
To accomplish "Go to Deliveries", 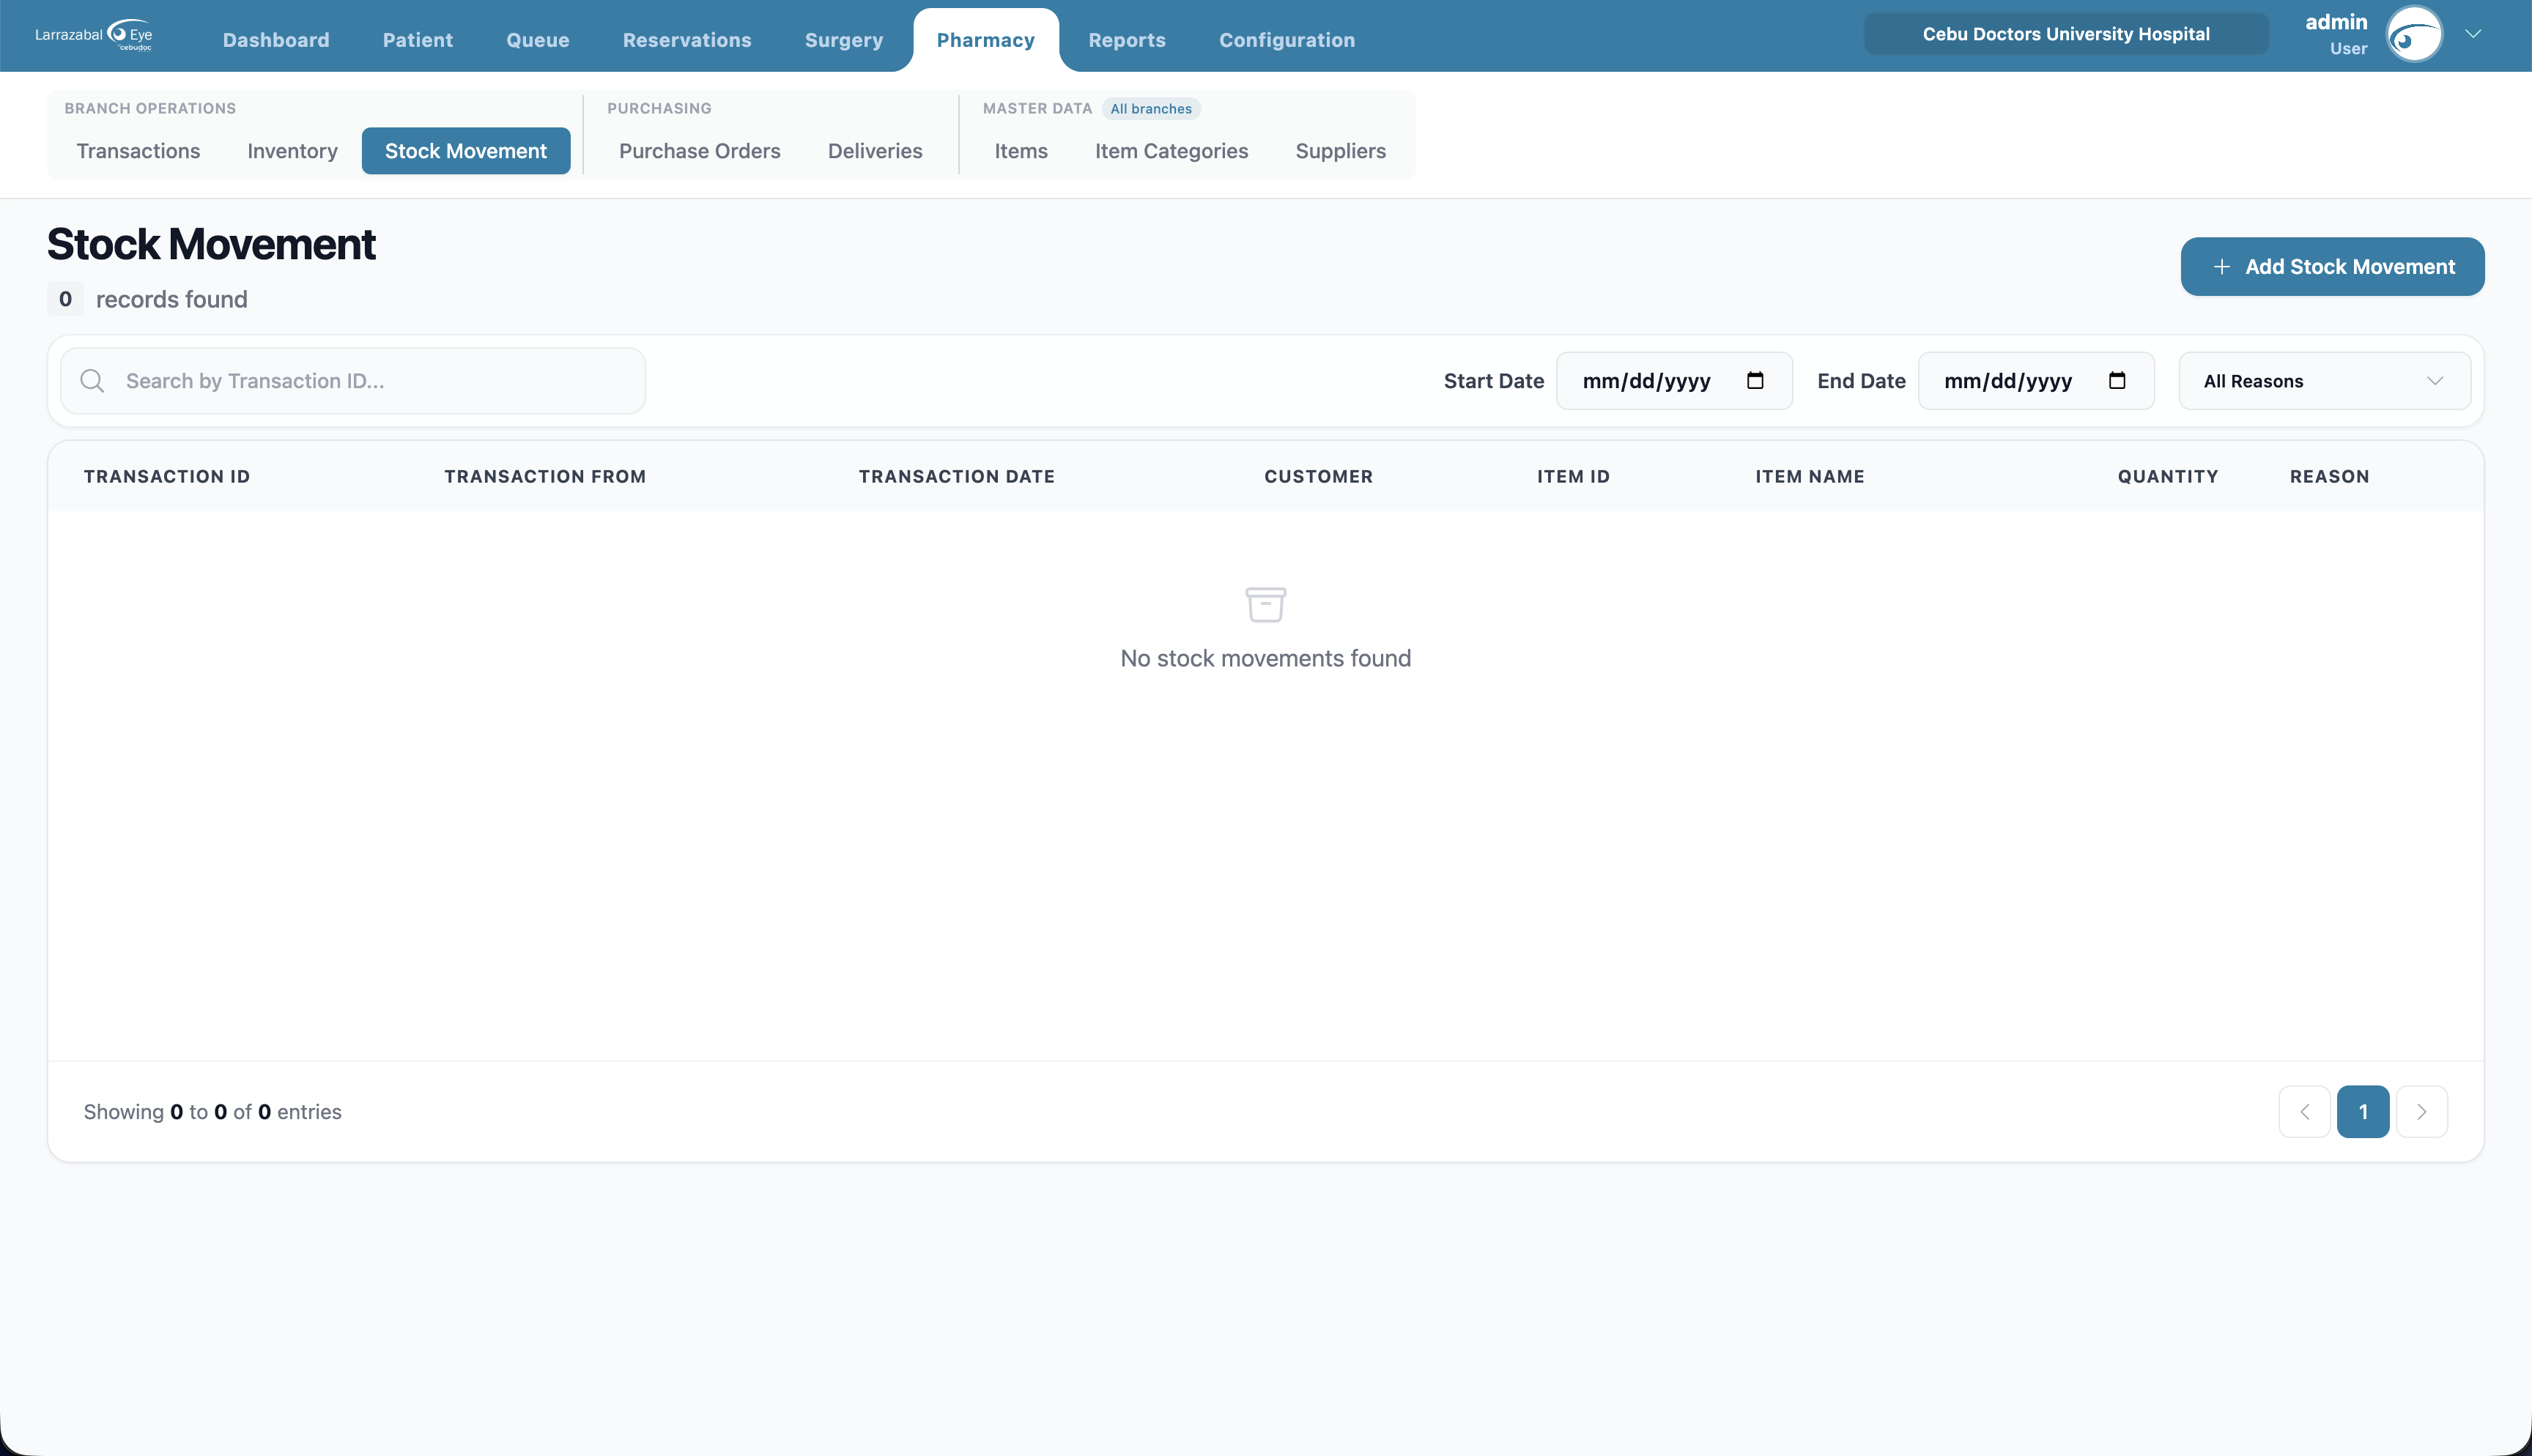I will tap(875, 151).
